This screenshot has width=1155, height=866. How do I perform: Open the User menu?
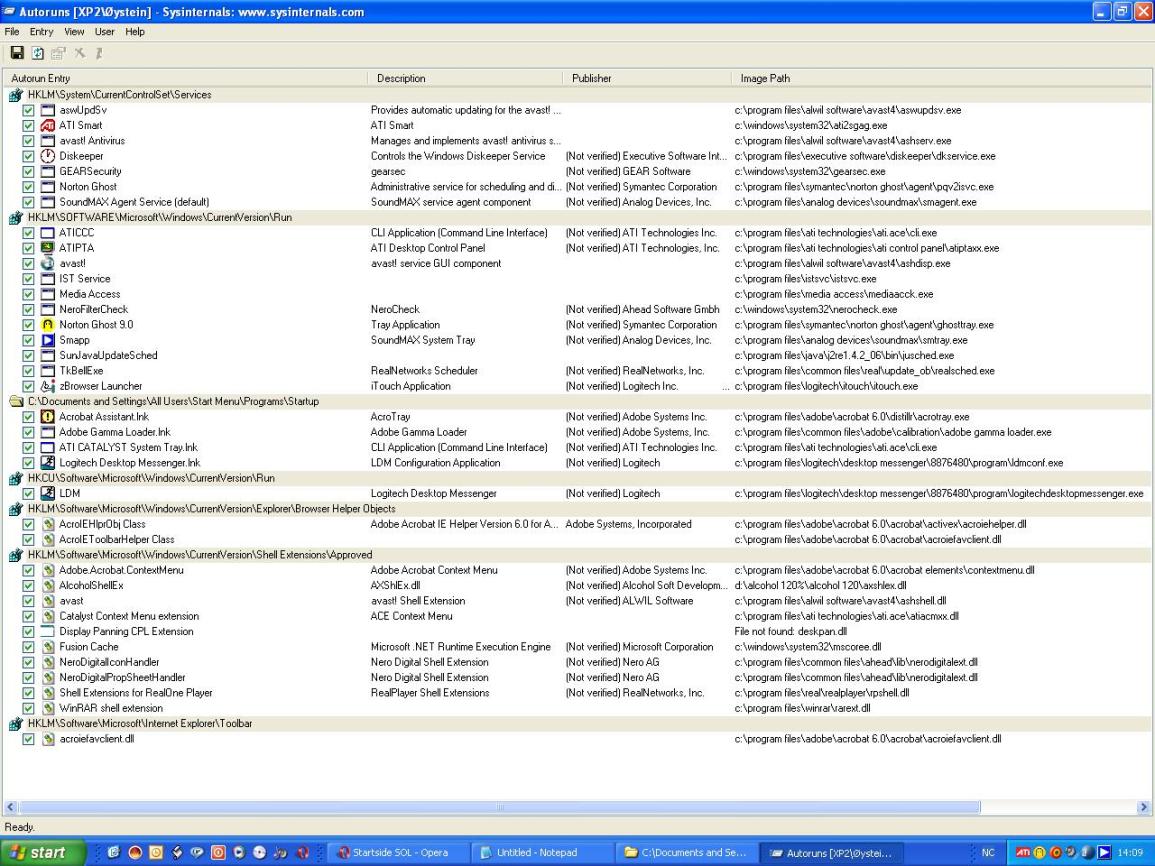coord(105,32)
